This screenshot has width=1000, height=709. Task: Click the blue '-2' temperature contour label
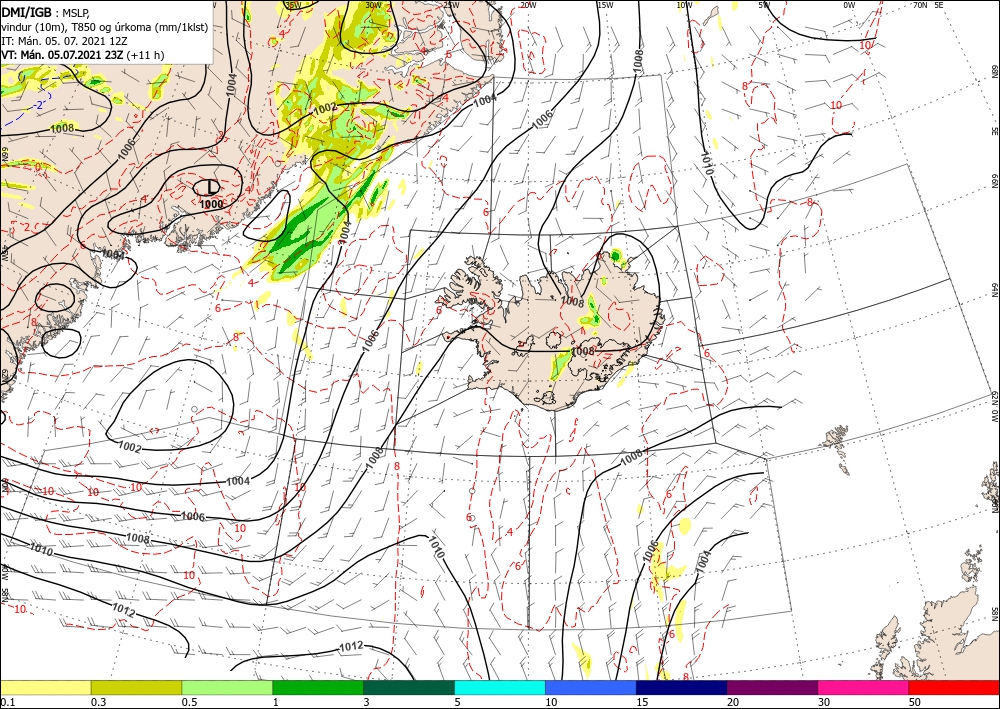(x=39, y=105)
